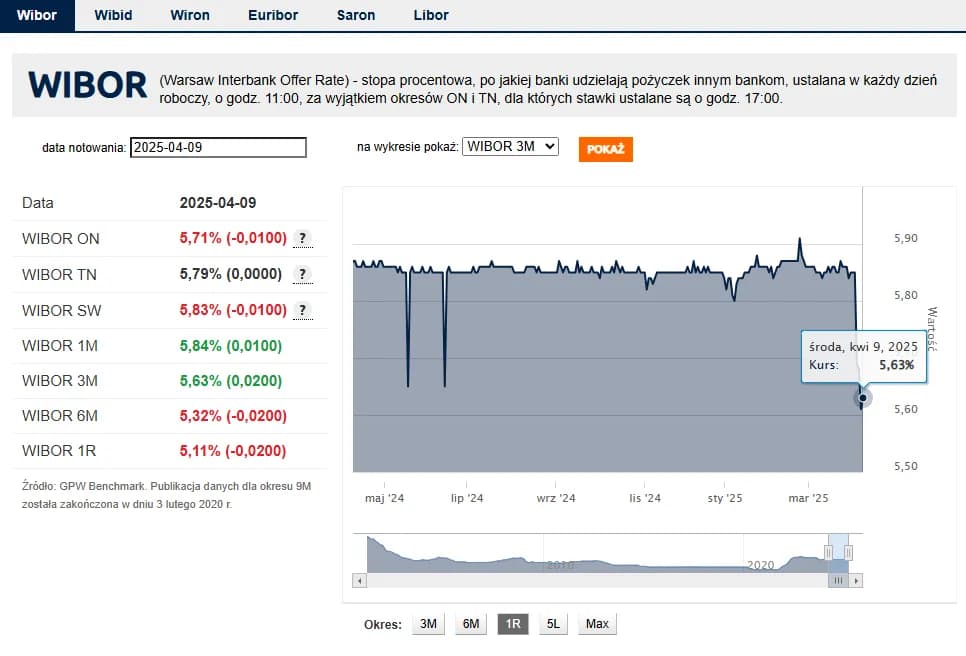Image resolution: width=966 pixels, height=656 pixels.
Task: Click the data notowania date field
Action: point(218,148)
